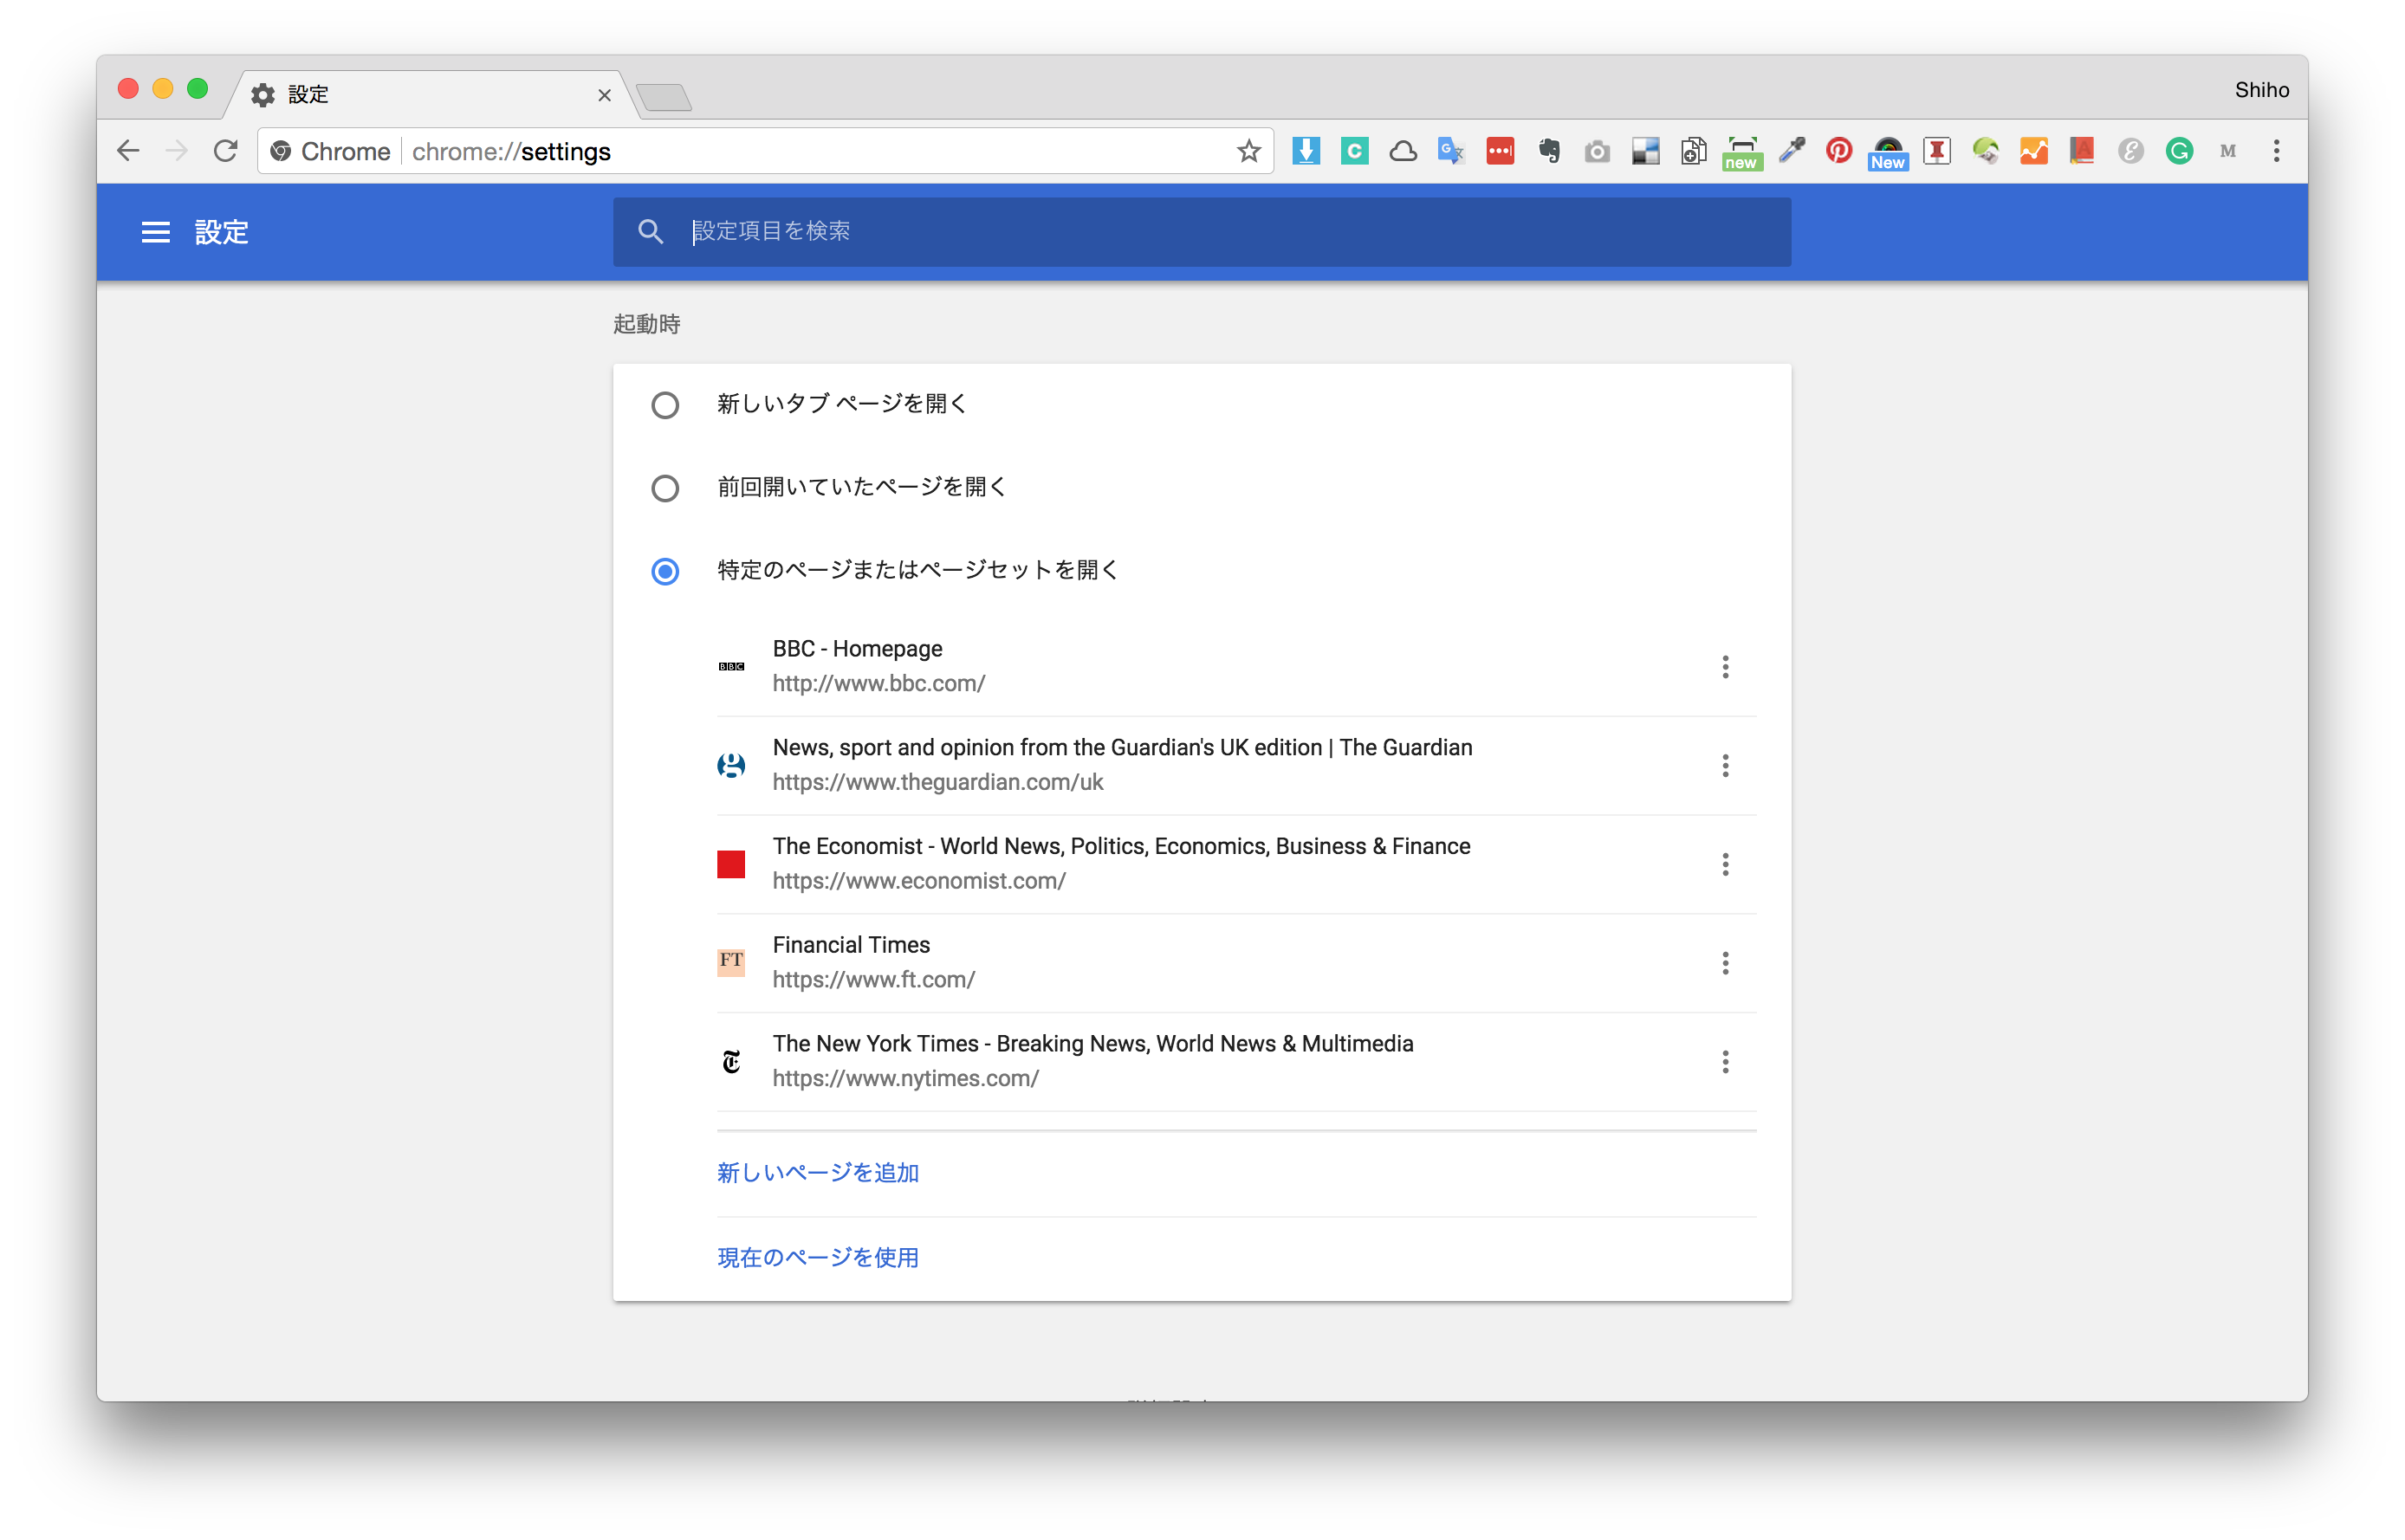This screenshot has width=2405, height=1540.
Task: Click 現在のページを使用 link
Action: pyautogui.click(x=817, y=1257)
